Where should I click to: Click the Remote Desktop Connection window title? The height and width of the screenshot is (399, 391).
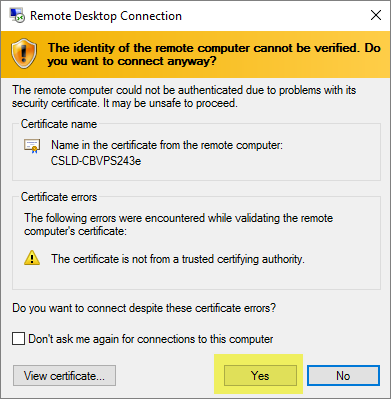(x=106, y=16)
